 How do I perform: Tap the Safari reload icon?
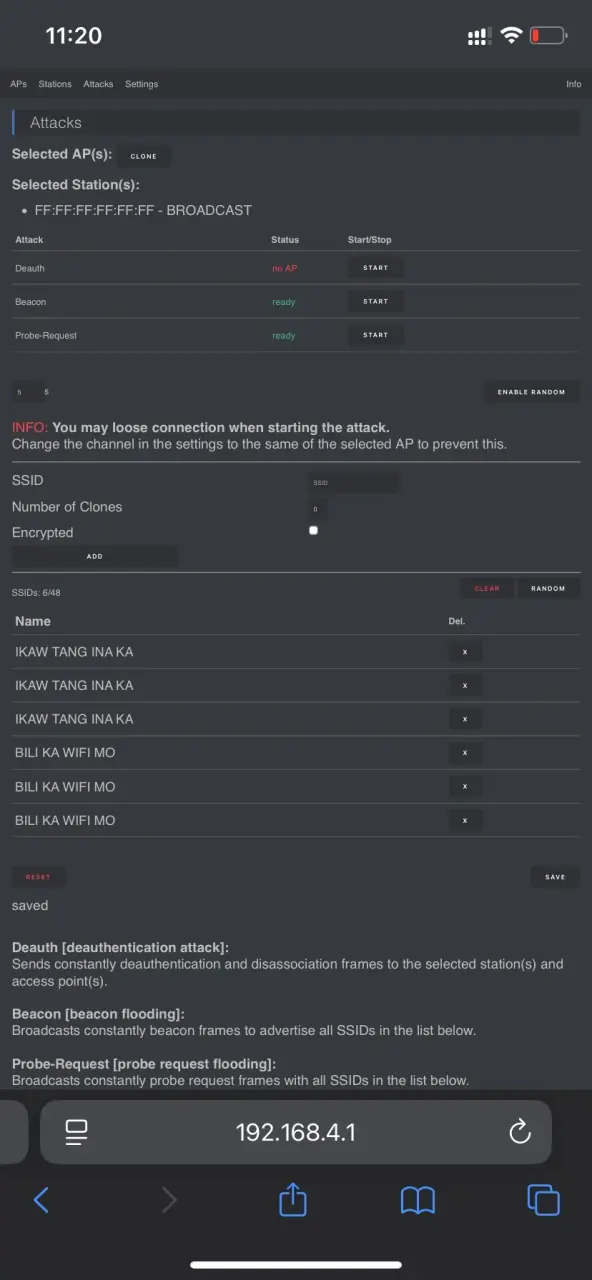[519, 1132]
